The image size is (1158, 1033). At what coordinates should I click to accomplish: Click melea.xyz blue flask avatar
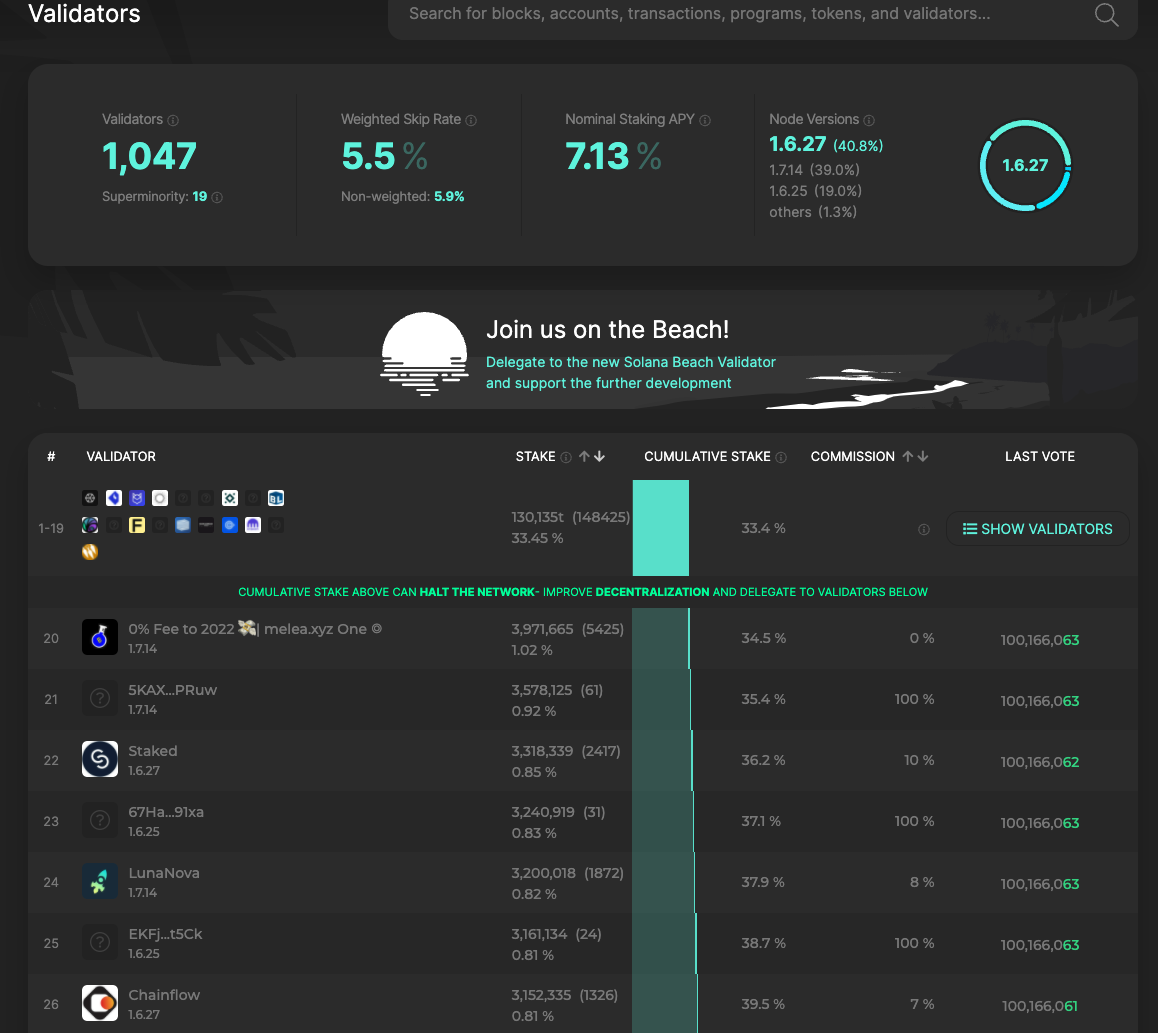[100, 637]
